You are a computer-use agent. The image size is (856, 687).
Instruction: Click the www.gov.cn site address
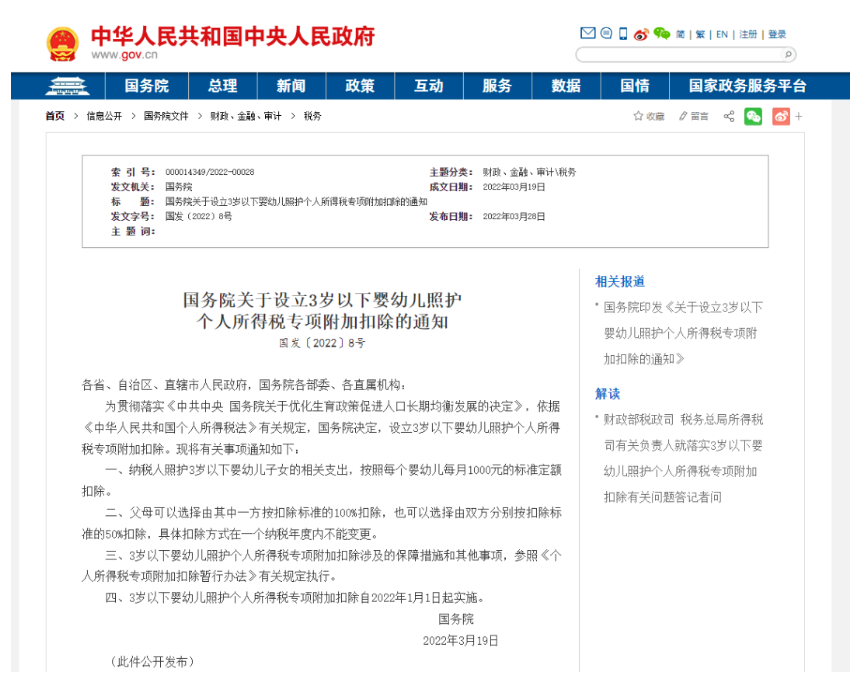[124, 55]
